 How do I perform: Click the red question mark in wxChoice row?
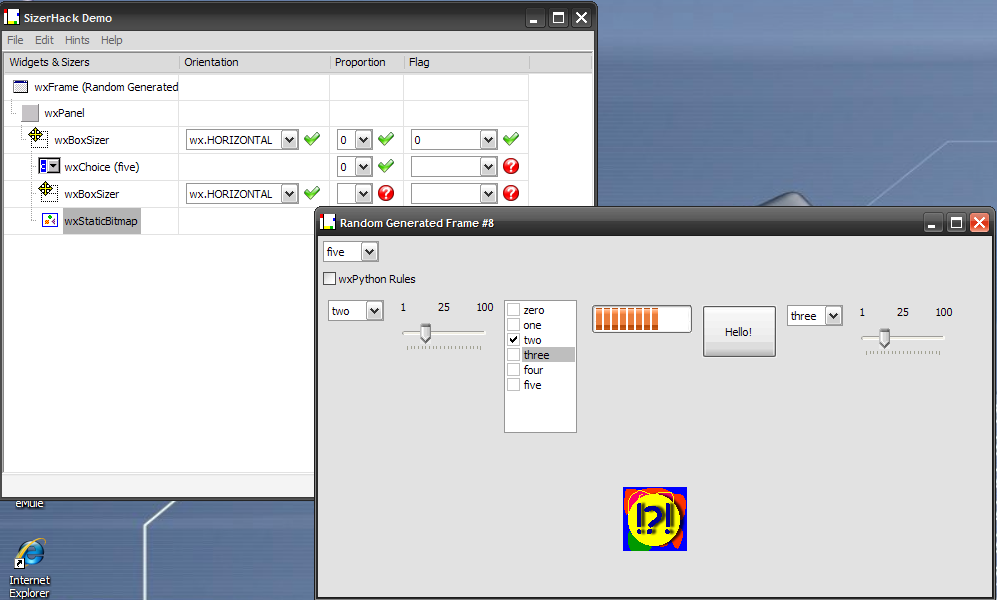pyautogui.click(x=511, y=166)
